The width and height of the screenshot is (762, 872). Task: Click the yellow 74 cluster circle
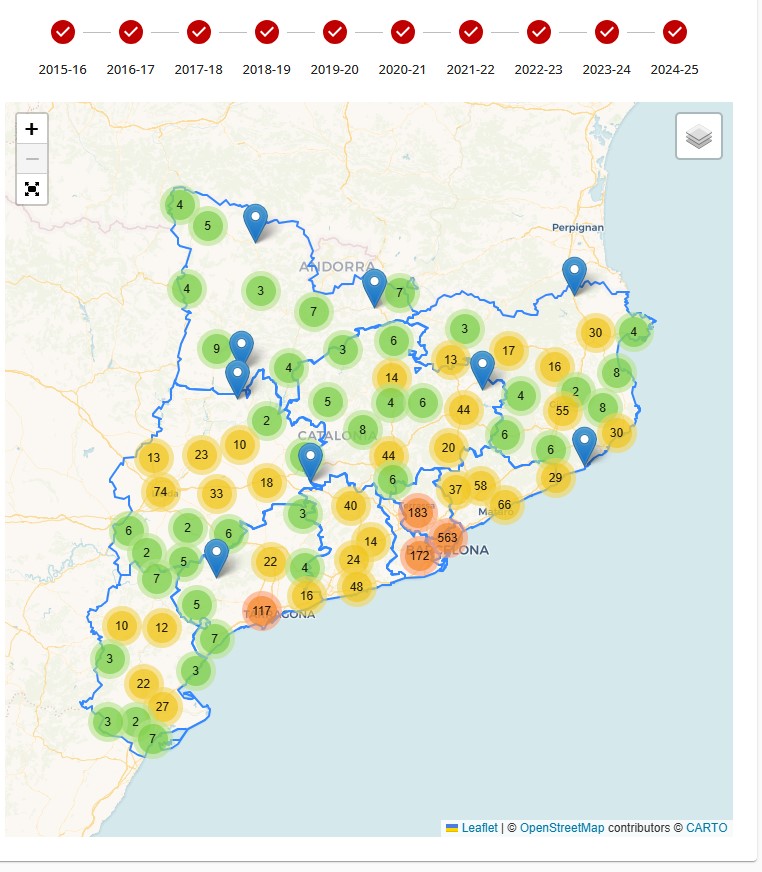click(x=160, y=491)
